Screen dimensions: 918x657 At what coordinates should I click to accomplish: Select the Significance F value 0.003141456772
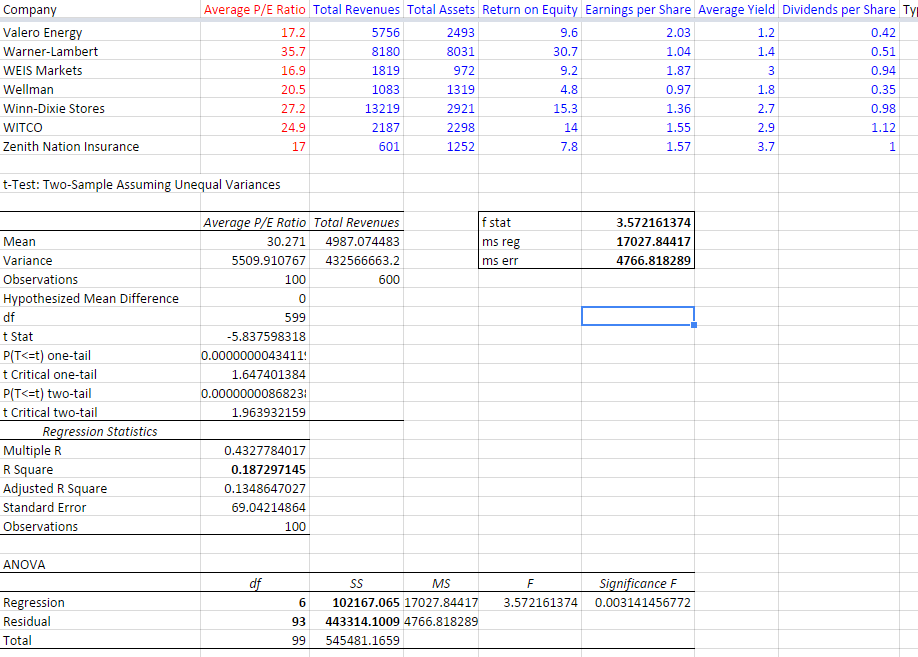tap(643, 603)
